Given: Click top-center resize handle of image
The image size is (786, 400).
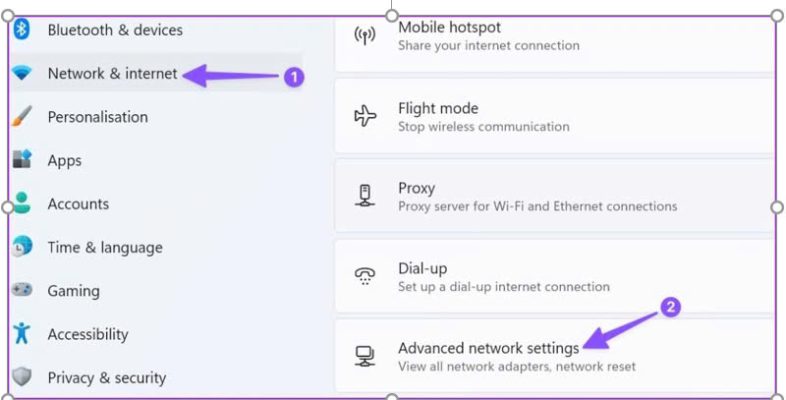Looking at the screenshot, I should pyautogui.click(x=392, y=16).
